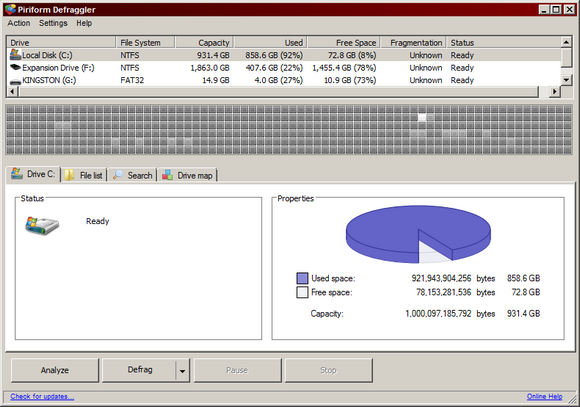580x407 pixels.
Task: Click the Pause button
Action: (x=237, y=370)
